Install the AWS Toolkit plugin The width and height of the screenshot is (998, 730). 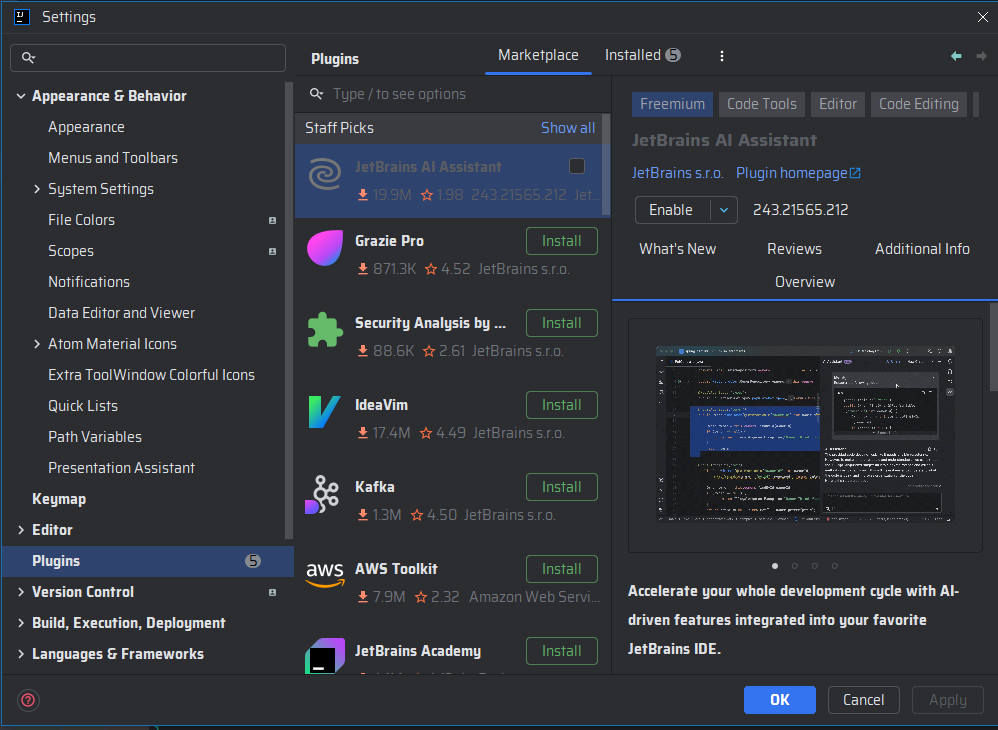tap(561, 570)
